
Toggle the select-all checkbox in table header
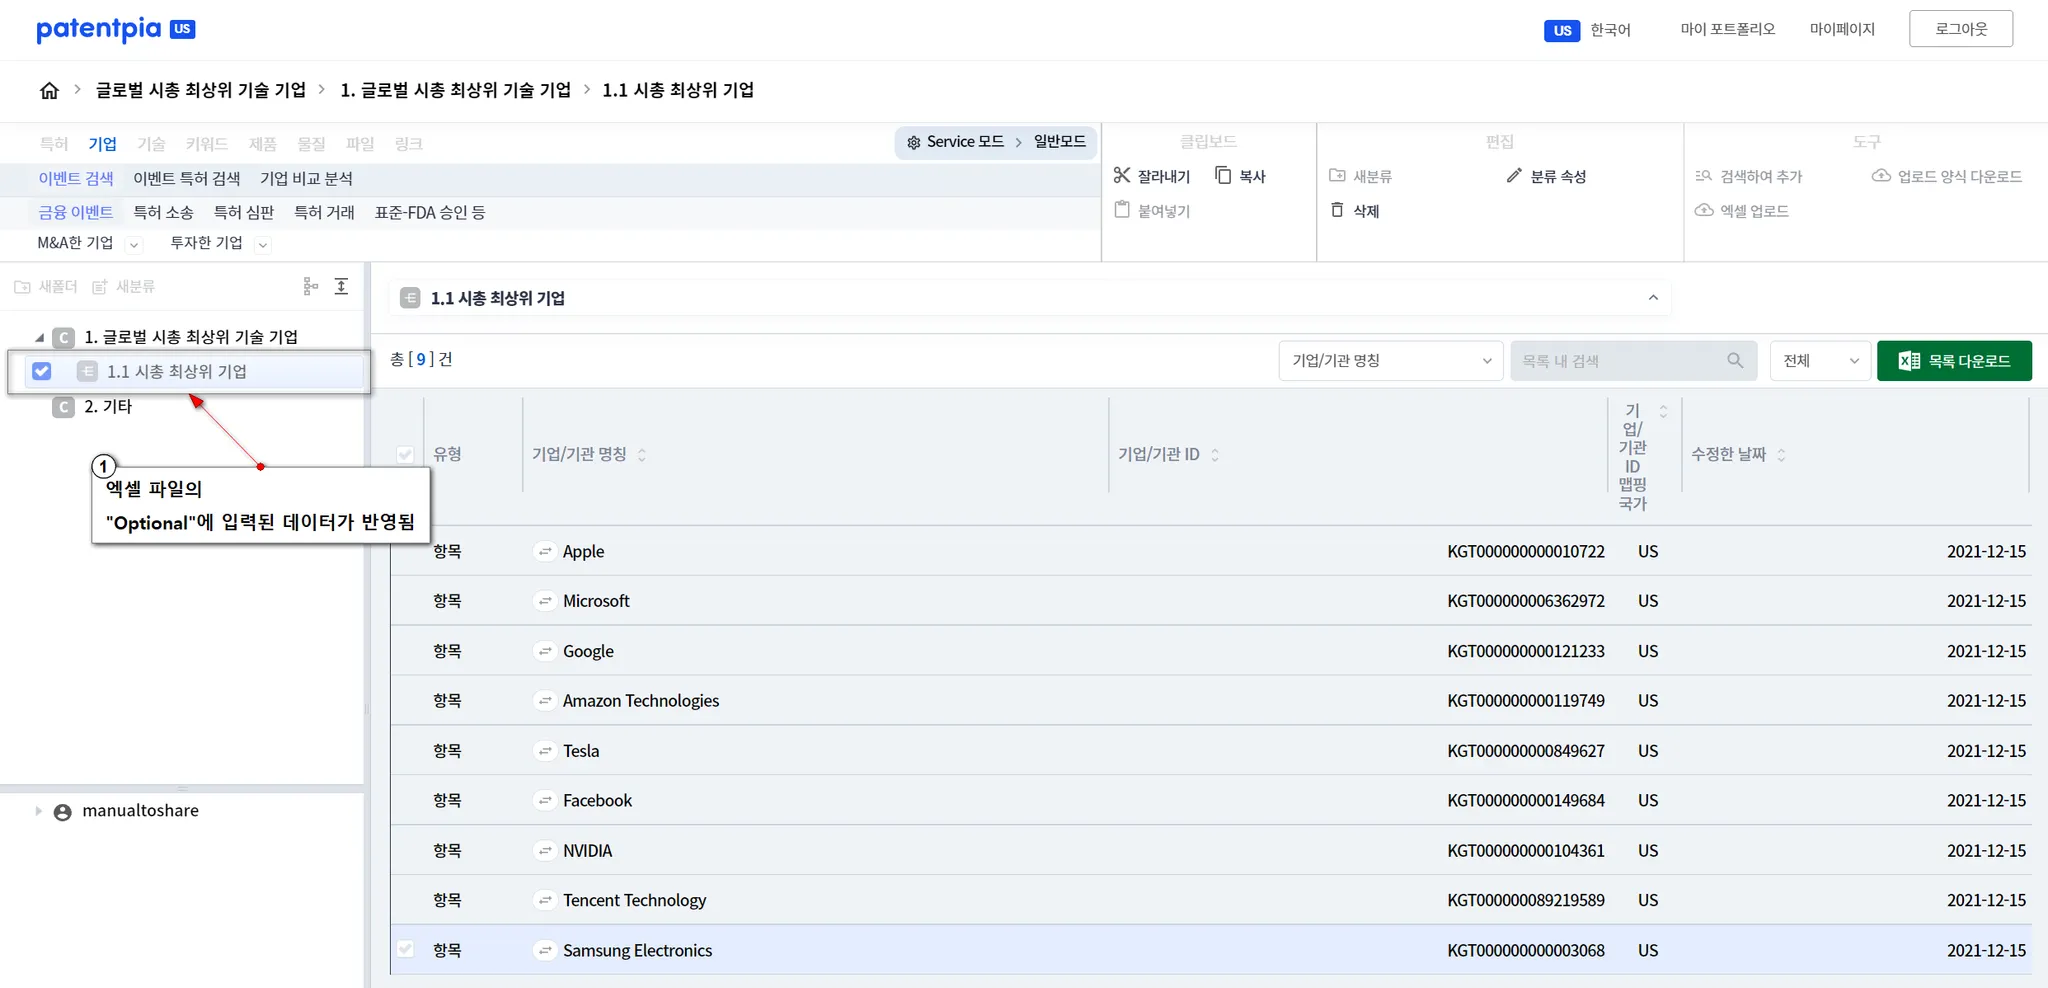(405, 455)
